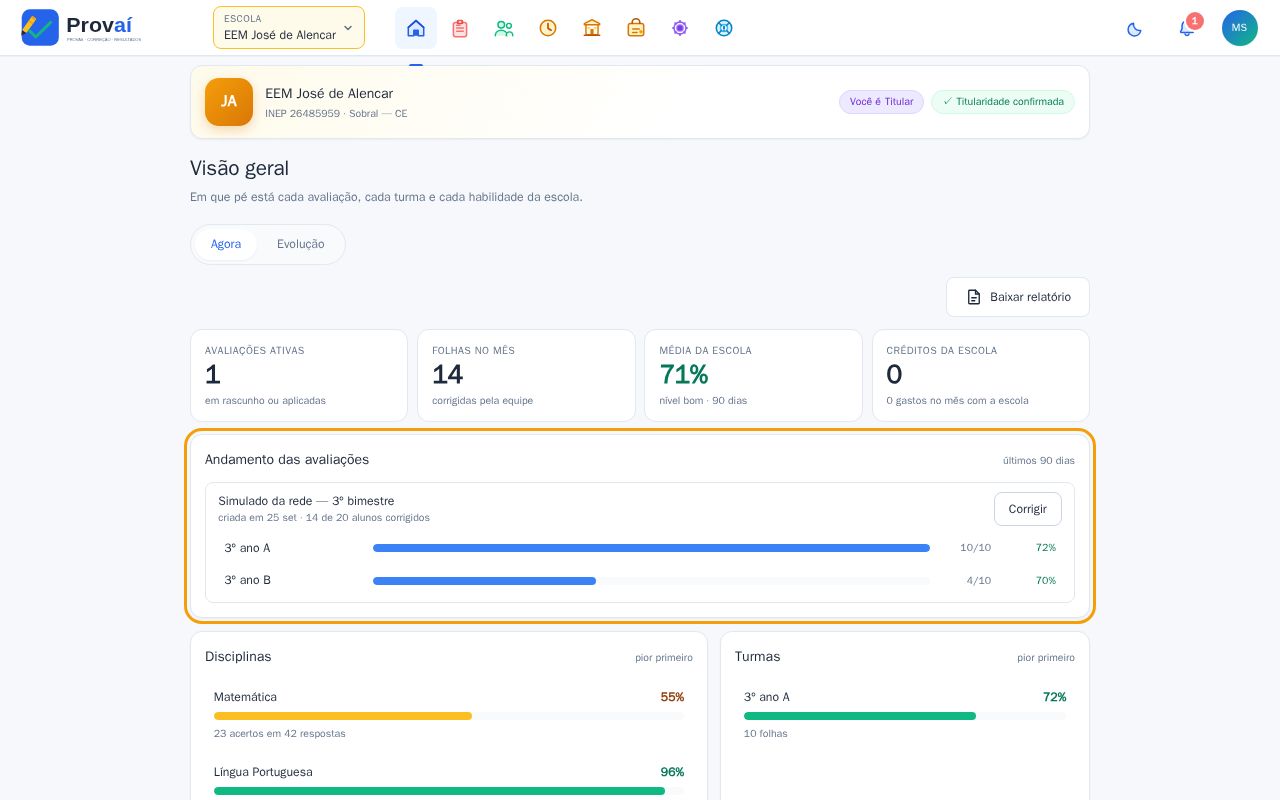Screen dimensions: 1280x800
Task: Click the Você é Titular badge
Action: 881,102
